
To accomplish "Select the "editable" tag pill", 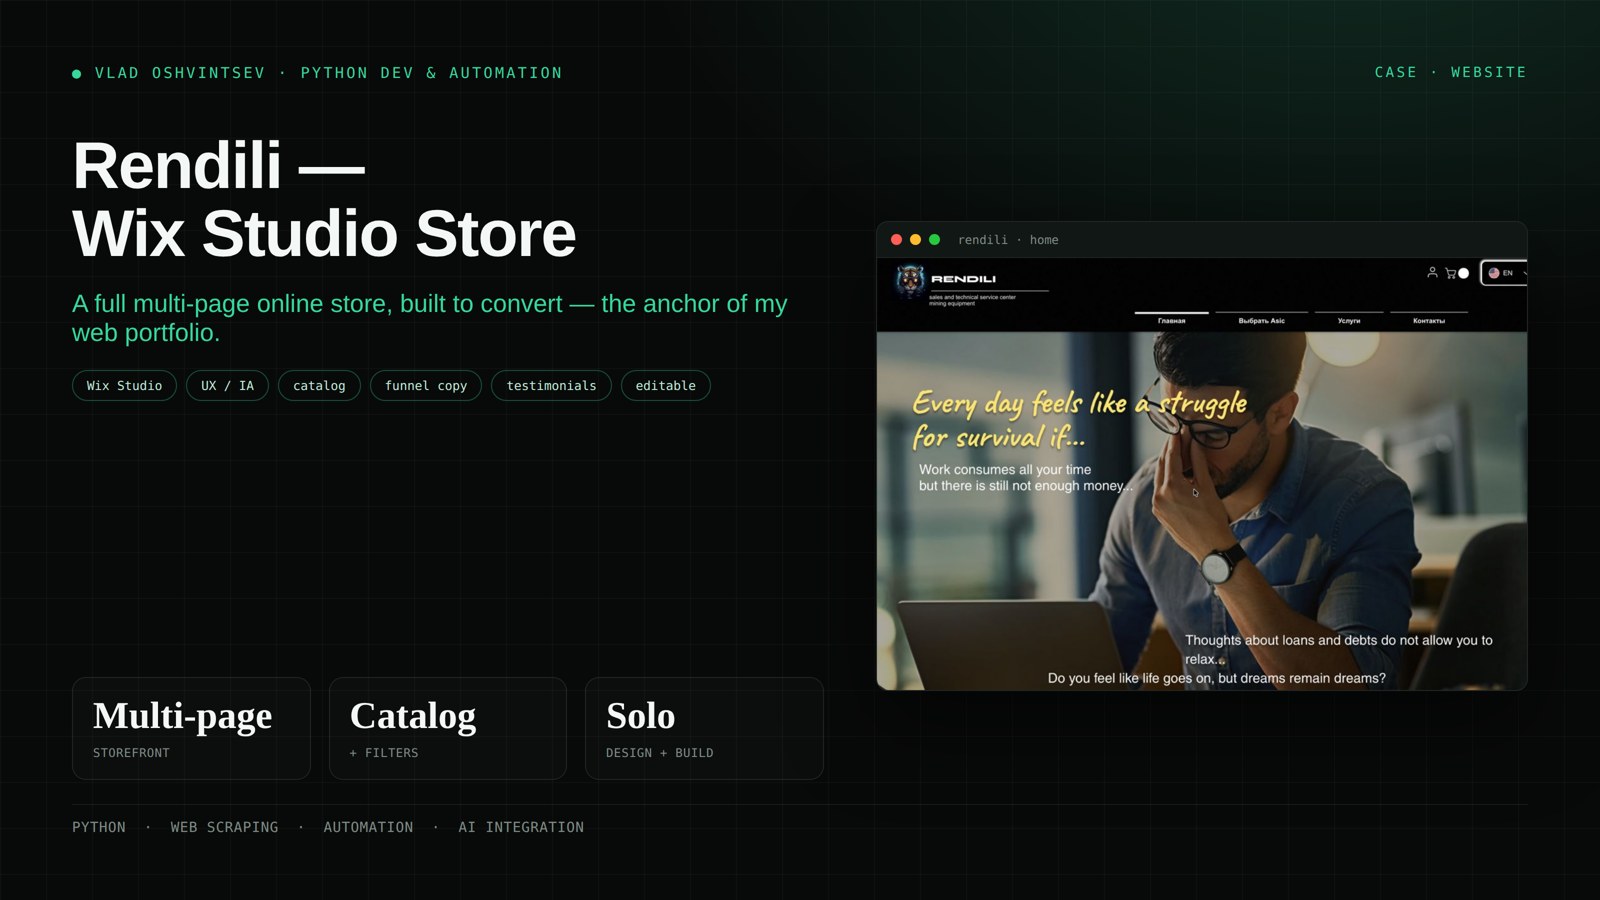I will click(666, 386).
